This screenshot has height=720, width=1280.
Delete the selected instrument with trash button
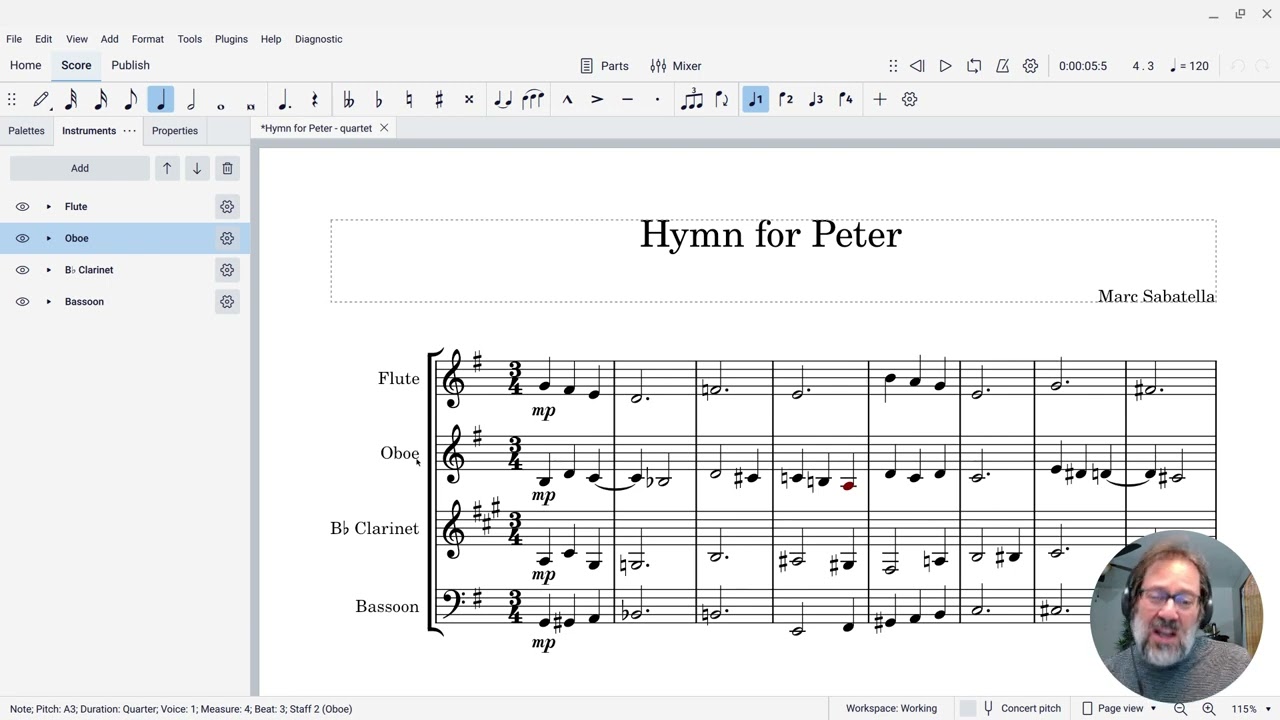coord(227,168)
